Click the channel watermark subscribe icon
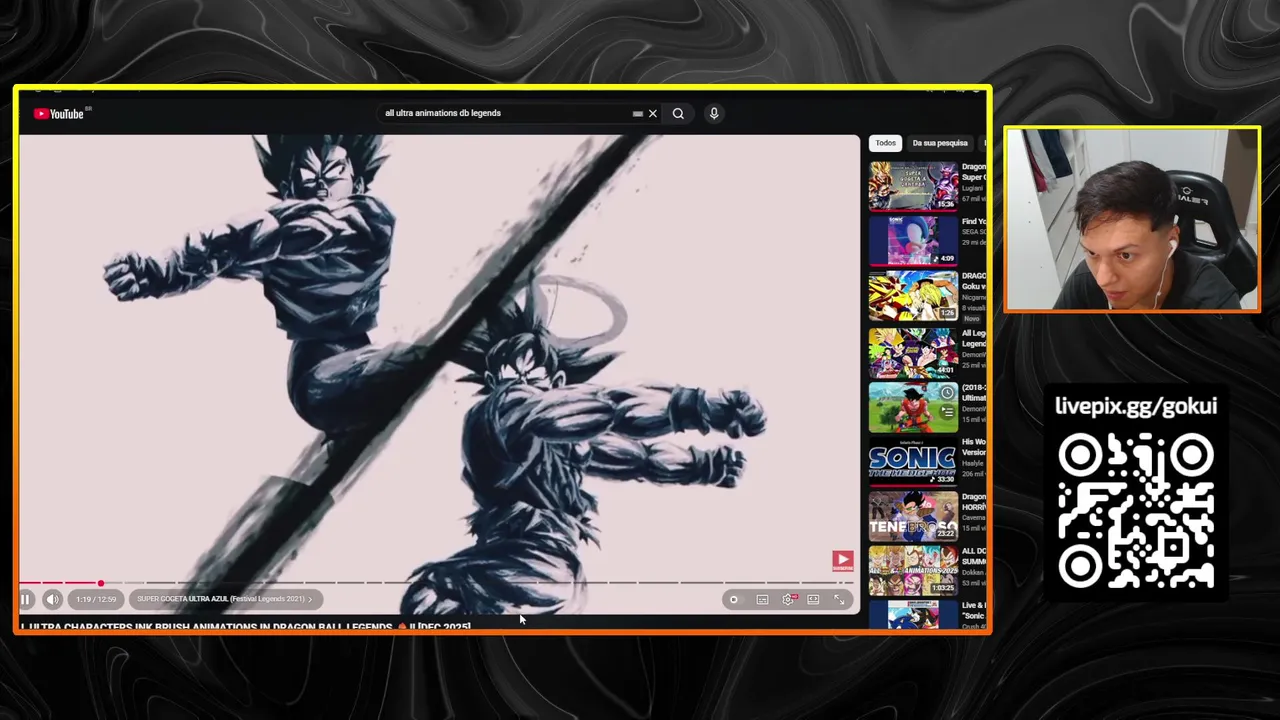The image size is (1280, 720). click(842, 561)
